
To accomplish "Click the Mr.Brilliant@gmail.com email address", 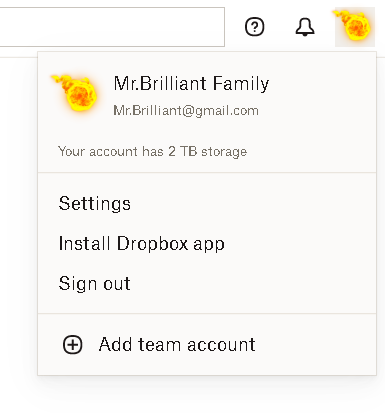I will pos(186,111).
